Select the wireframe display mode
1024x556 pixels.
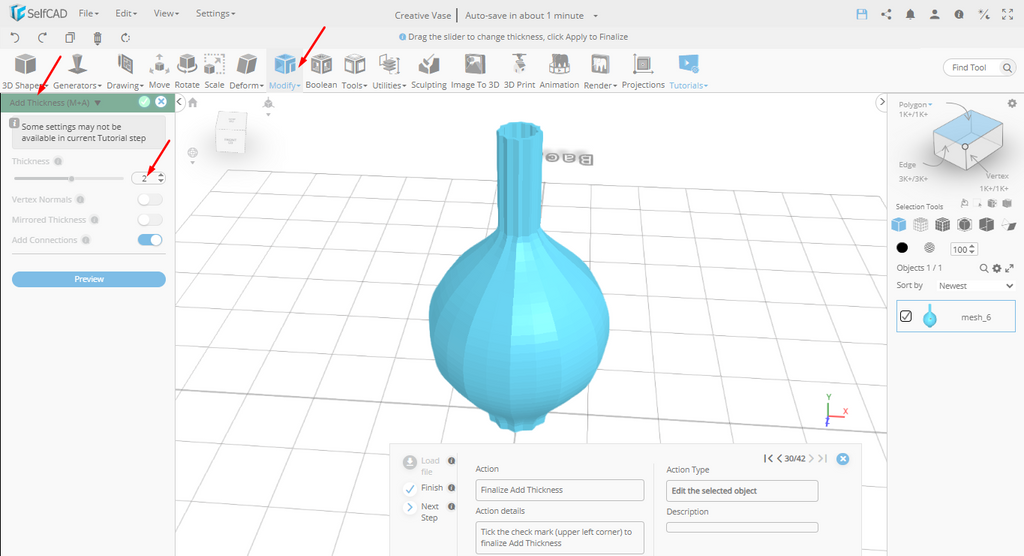[x=921, y=225]
